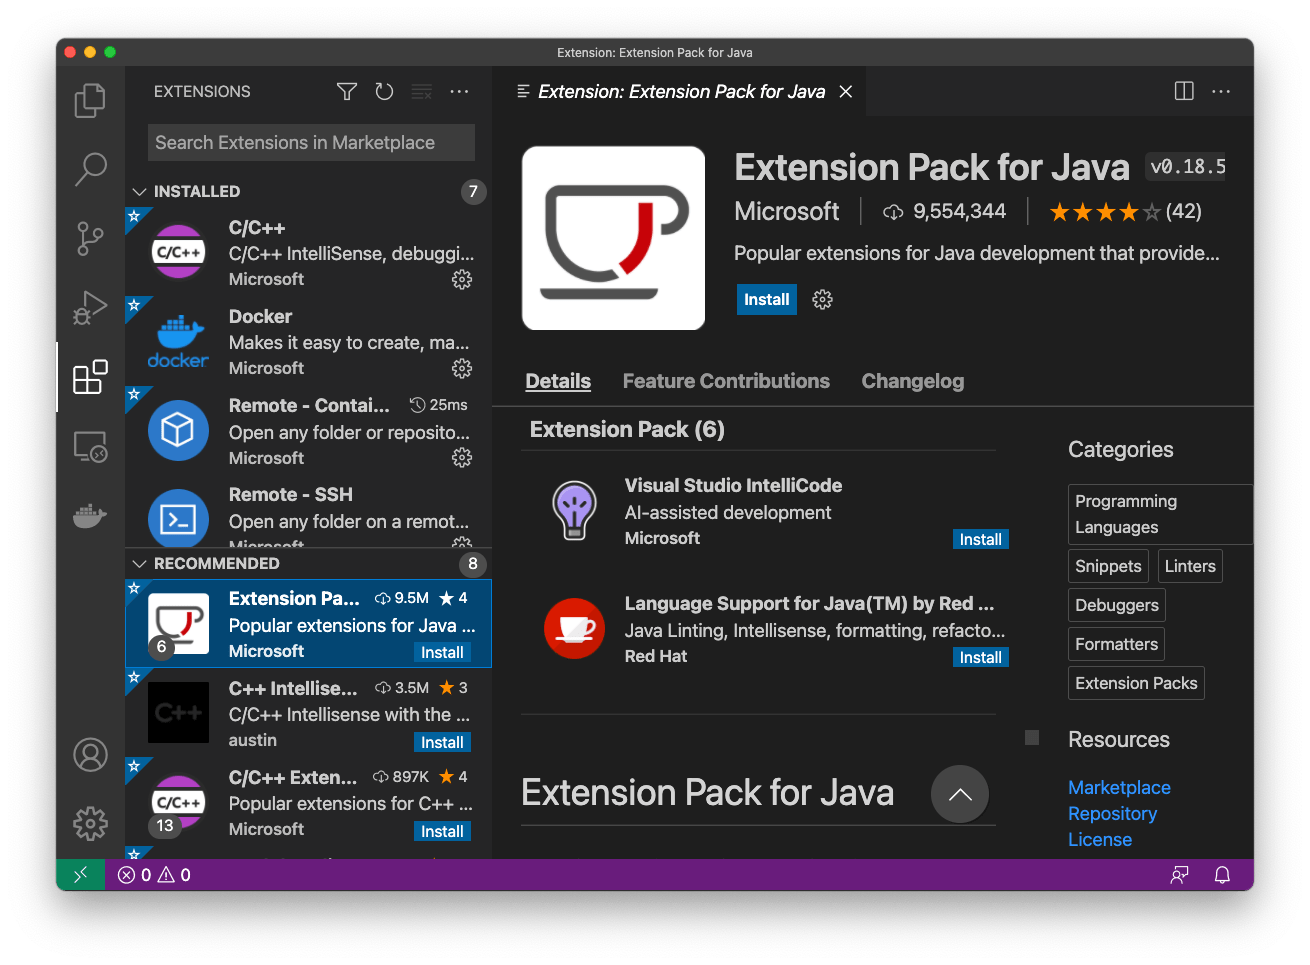The height and width of the screenshot is (965, 1310).
Task: Click the Filter Extensions icon
Action: coord(346,91)
